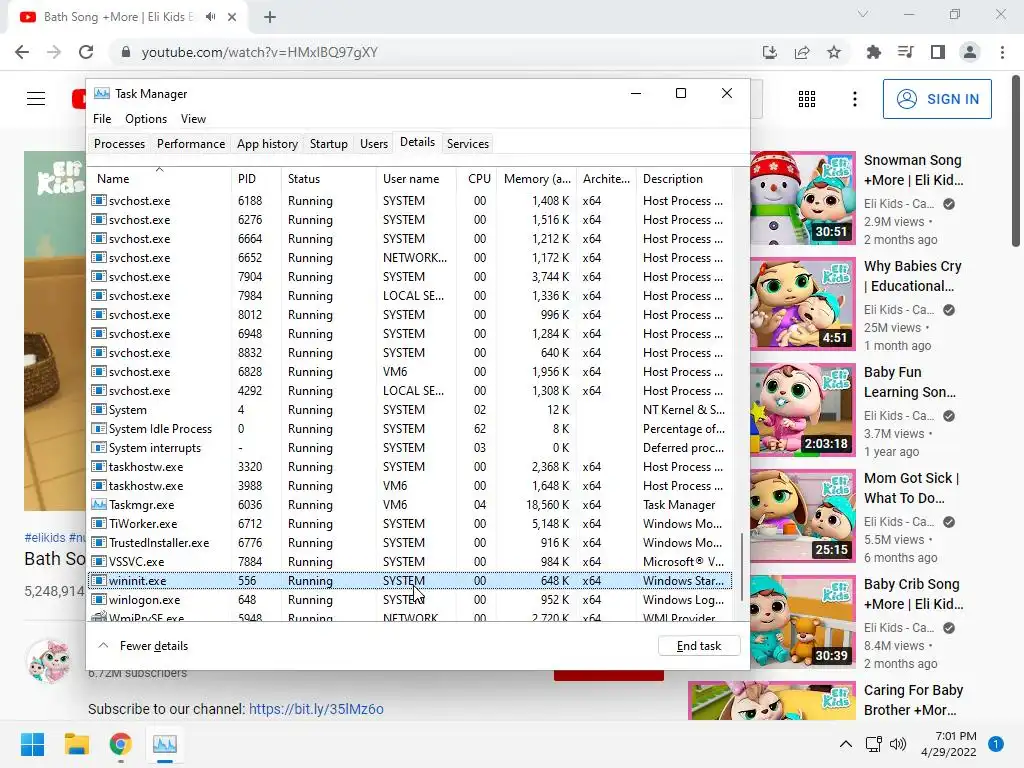Bookmark this page with the star icon
The image size is (1024, 768).
point(834,52)
